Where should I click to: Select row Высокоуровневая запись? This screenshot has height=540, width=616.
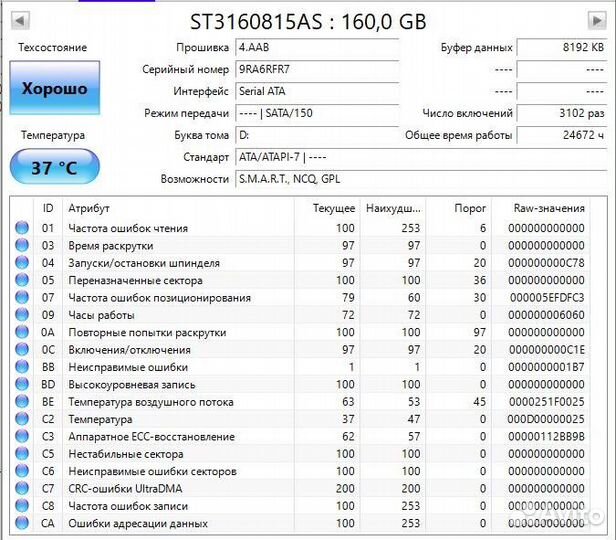[x=301, y=384]
